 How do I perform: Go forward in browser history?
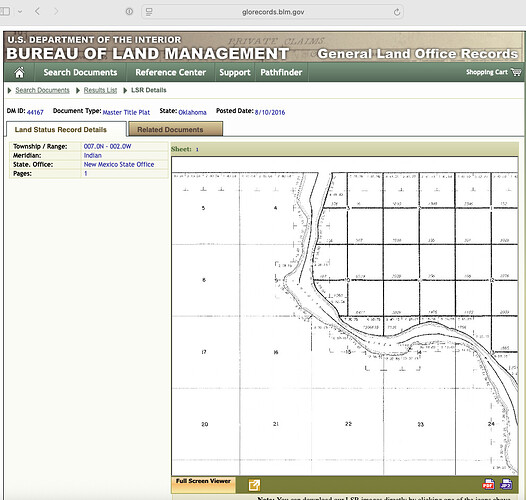(x=56, y=11)
